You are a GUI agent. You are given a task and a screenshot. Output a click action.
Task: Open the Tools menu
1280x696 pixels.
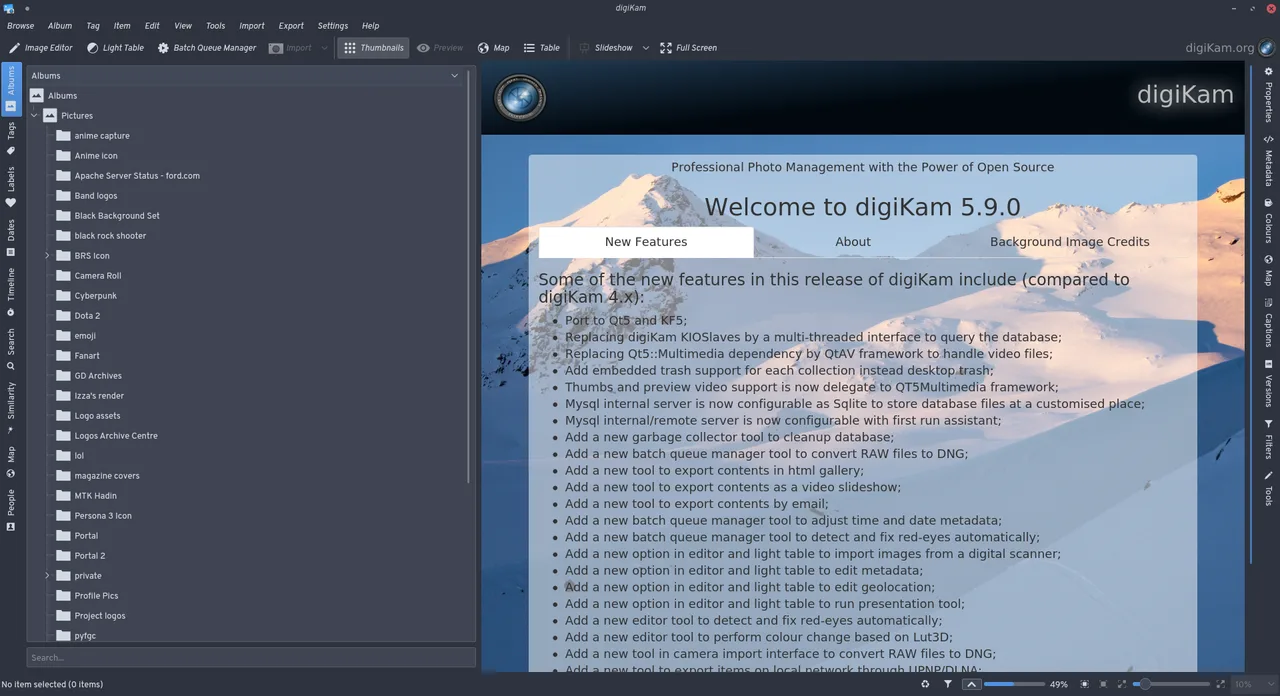click(x=215, y=26)
